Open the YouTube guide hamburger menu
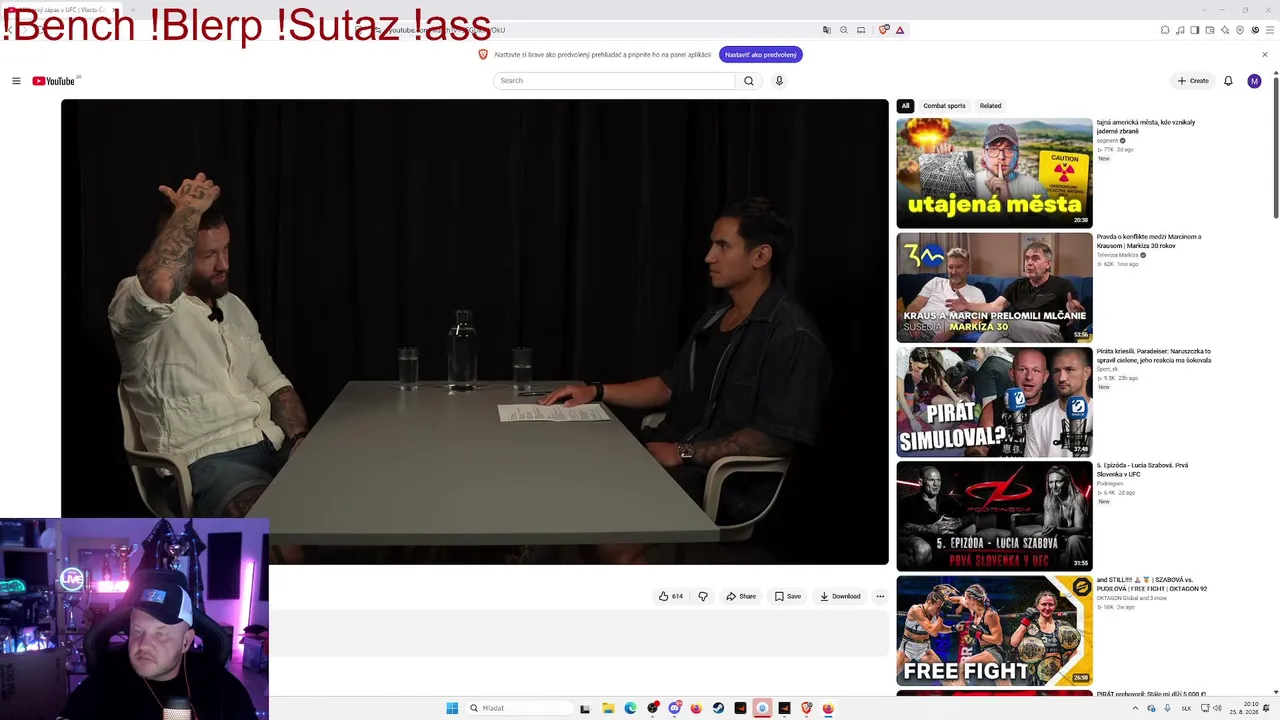 (16, 81)
